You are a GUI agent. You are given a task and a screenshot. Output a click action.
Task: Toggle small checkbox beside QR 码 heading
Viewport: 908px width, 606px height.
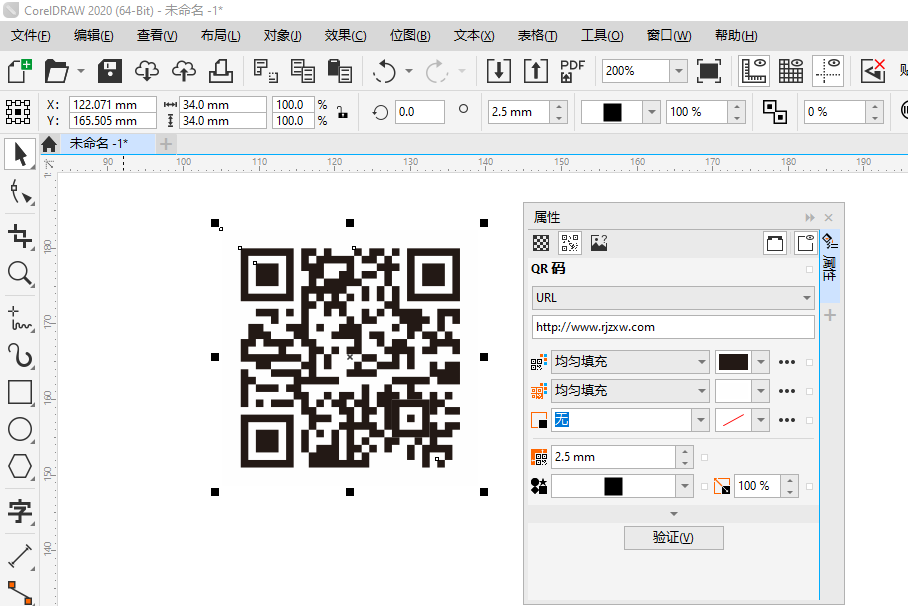[x=810, y=269]
